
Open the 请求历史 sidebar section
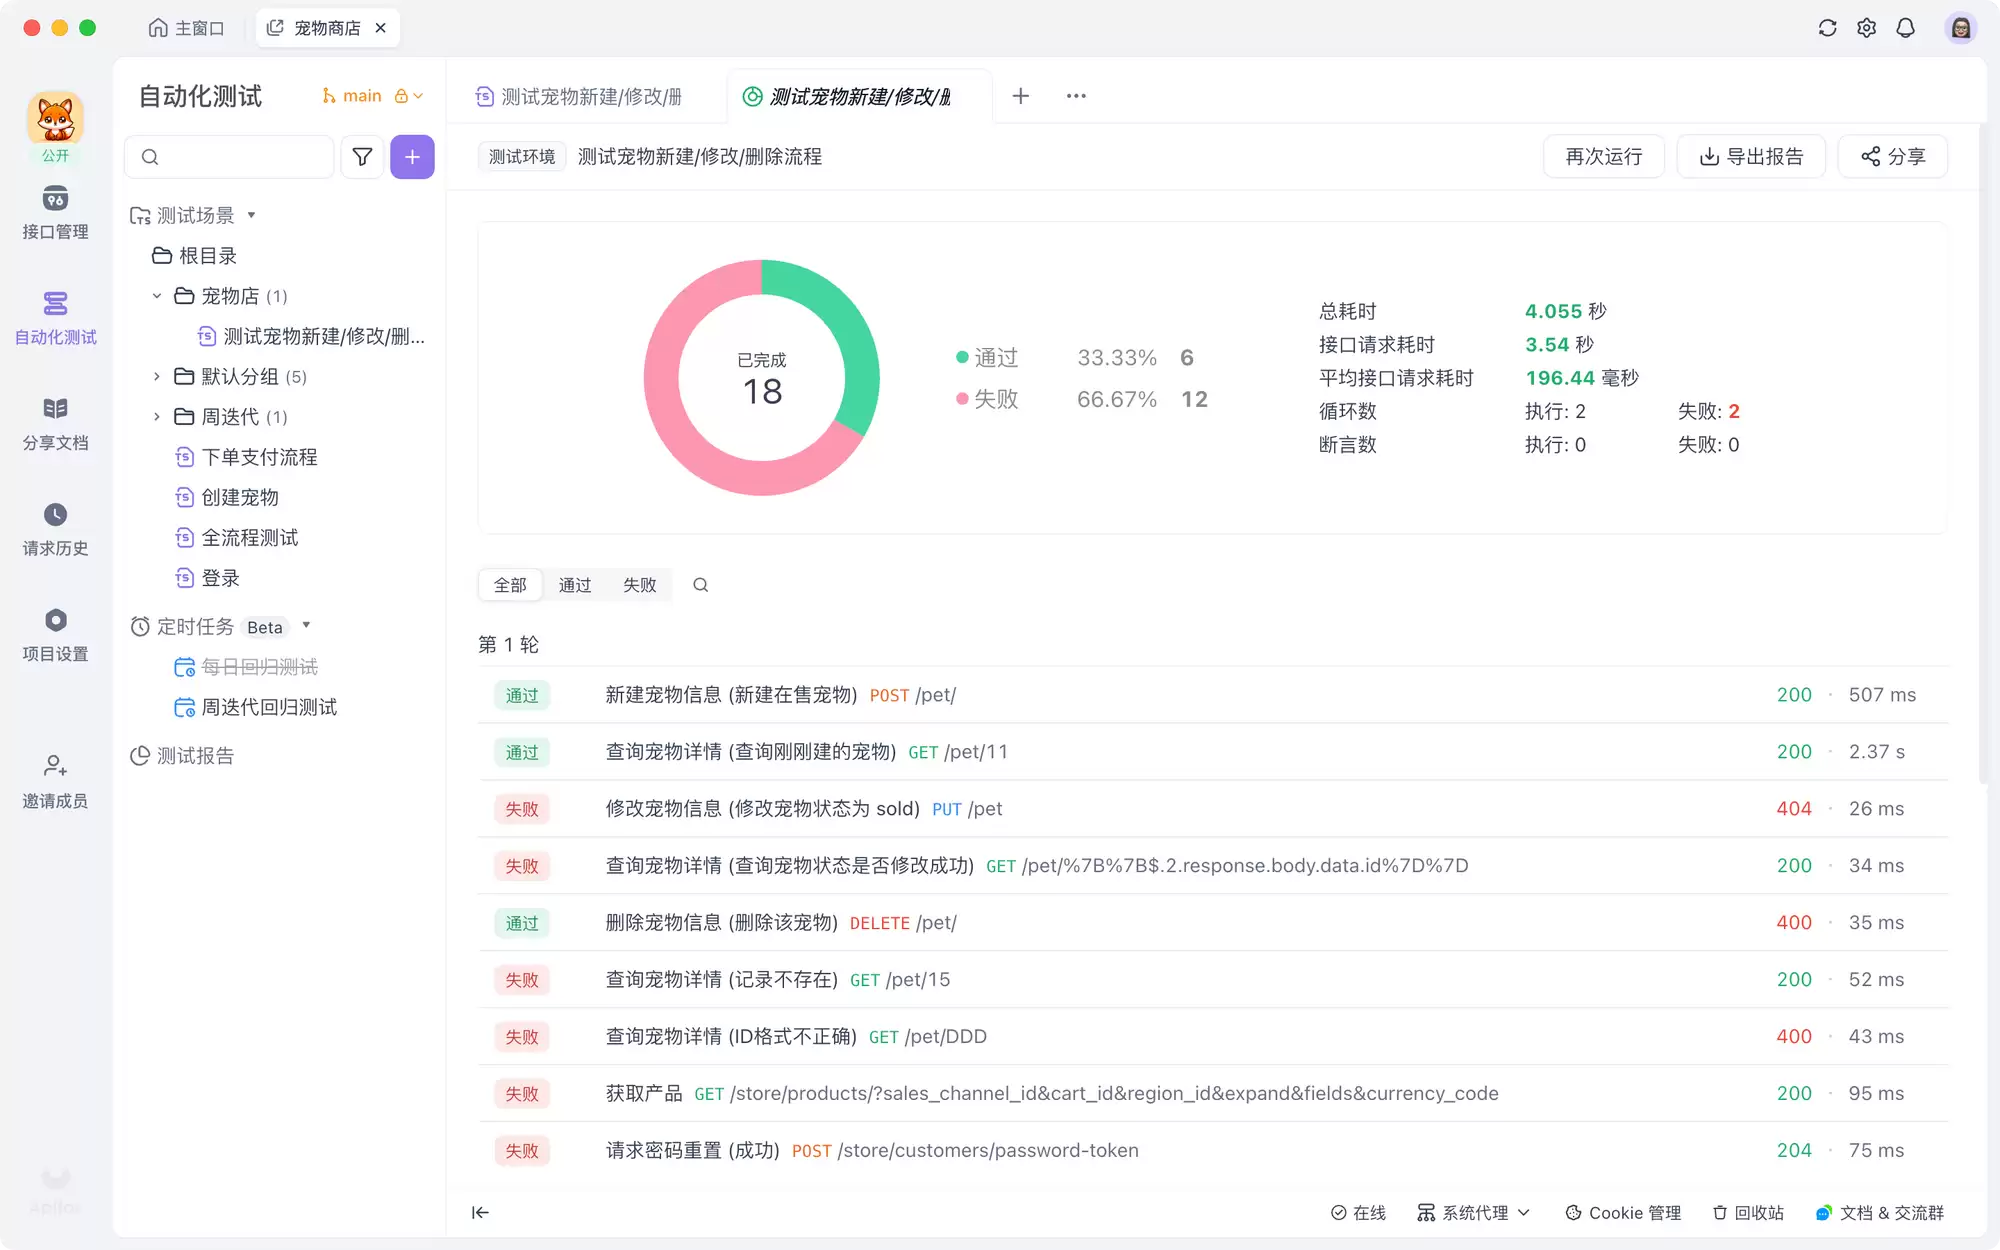pyautogui.click(x=55, y=530)
